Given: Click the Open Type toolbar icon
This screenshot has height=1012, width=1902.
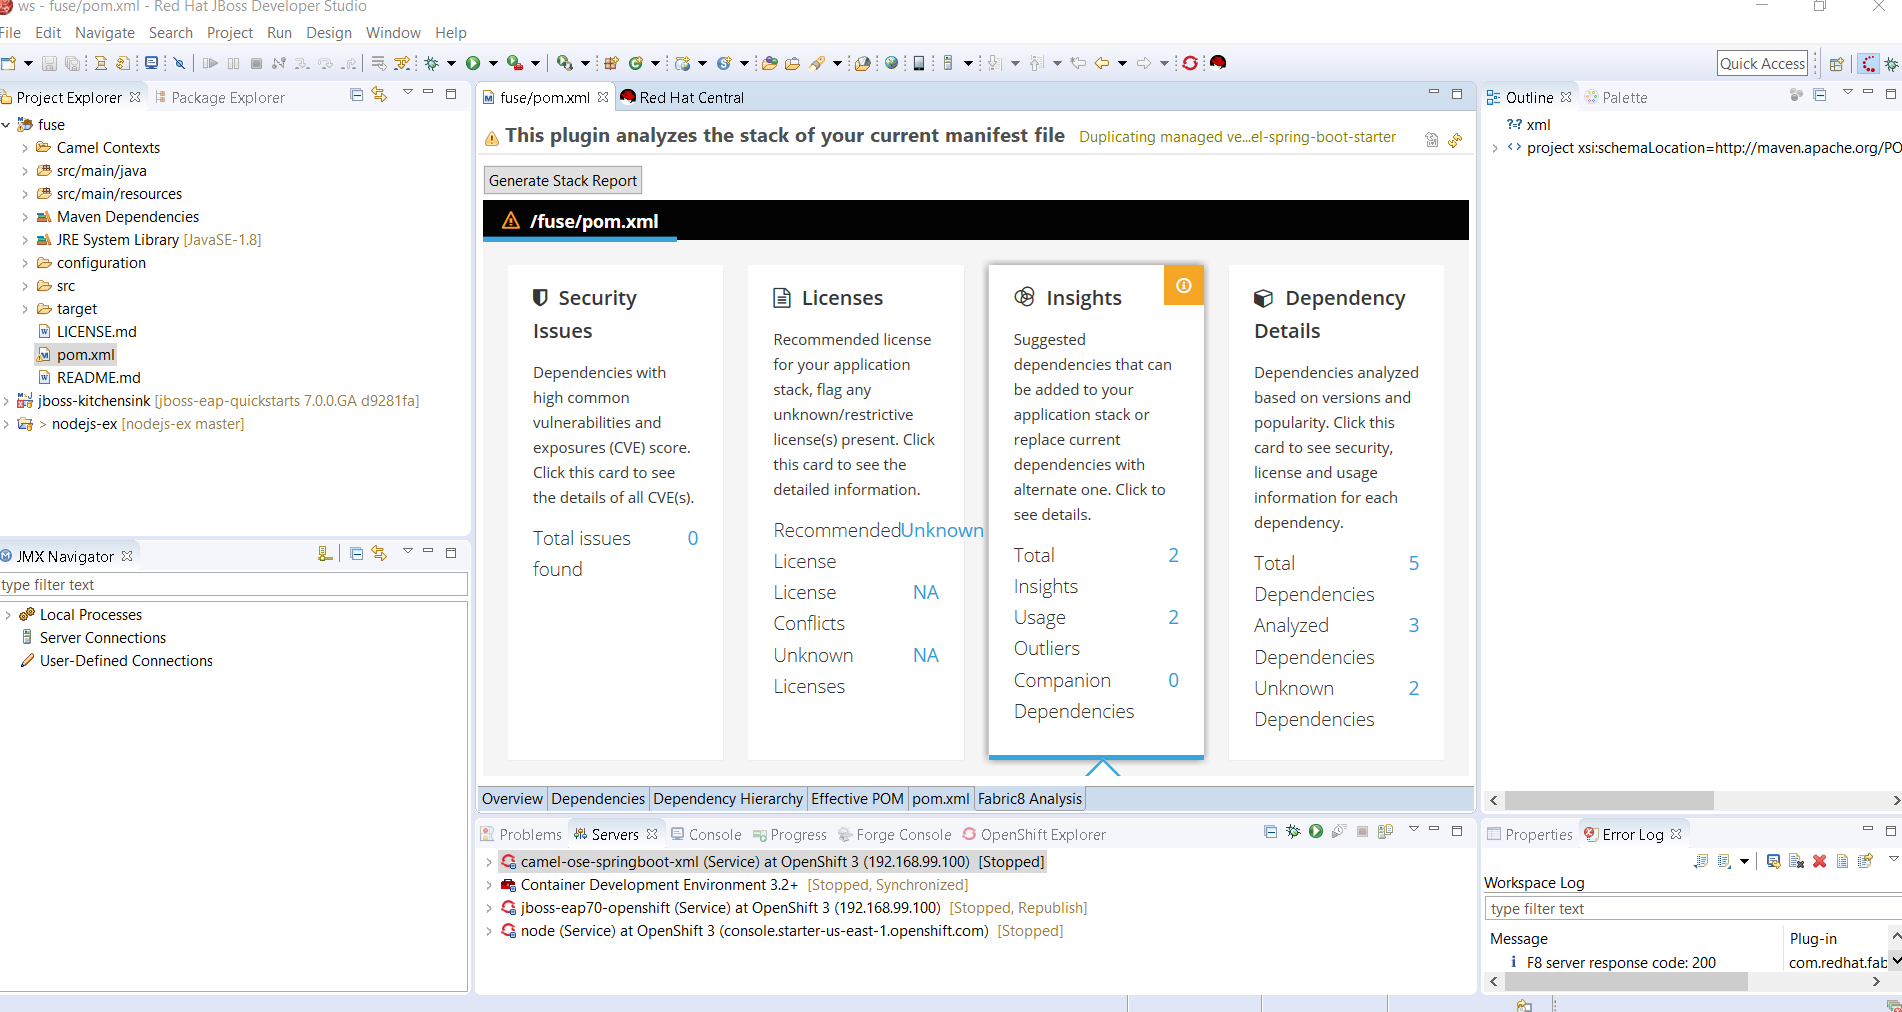Looking at the screenshot, I should [768, 63].
